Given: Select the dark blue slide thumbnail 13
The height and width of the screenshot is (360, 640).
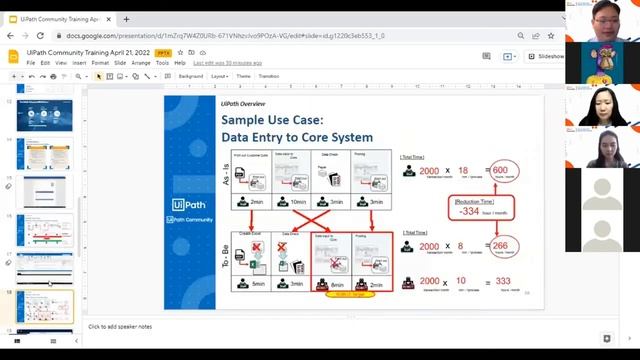Looking at the screenshot, I should (44, 116).
